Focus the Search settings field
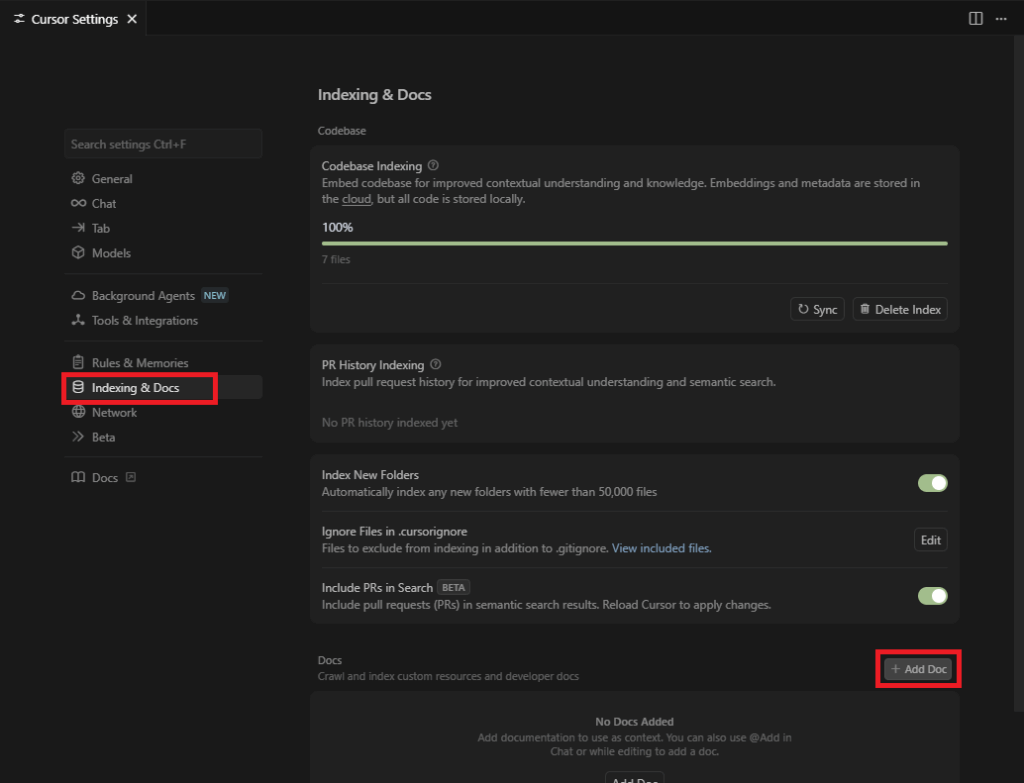The height and width of the screenshot is (783, 1024). click(x=163, y=144)
